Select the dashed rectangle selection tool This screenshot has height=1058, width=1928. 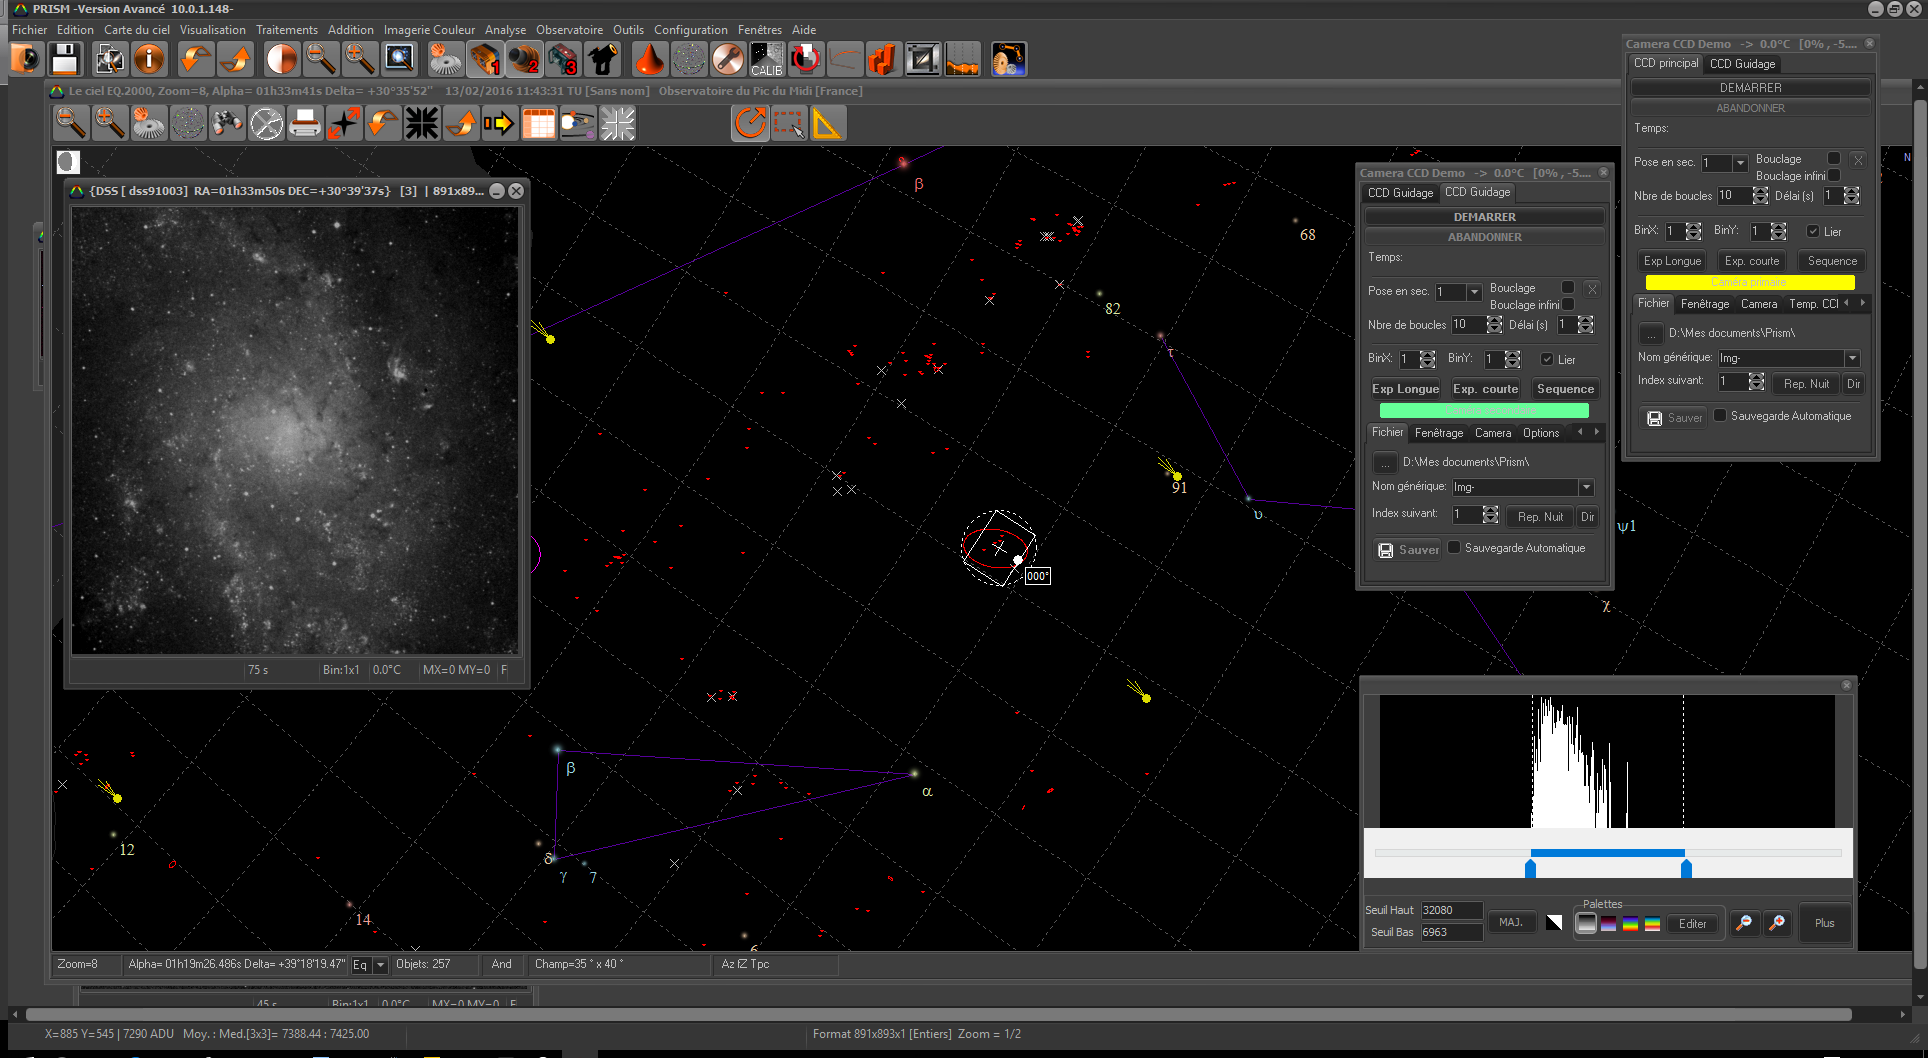tap(789, 124)
